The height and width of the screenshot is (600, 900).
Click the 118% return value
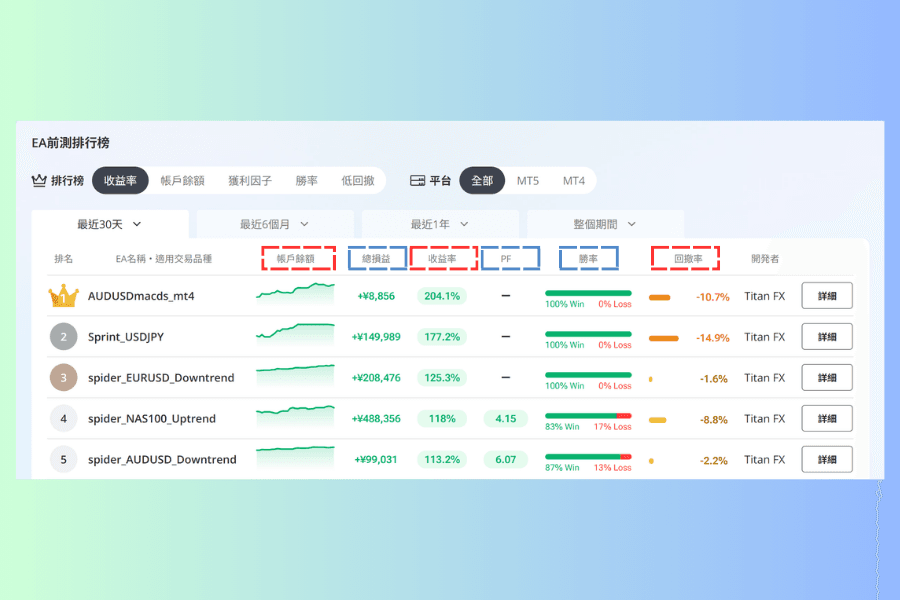coord(442,419)
